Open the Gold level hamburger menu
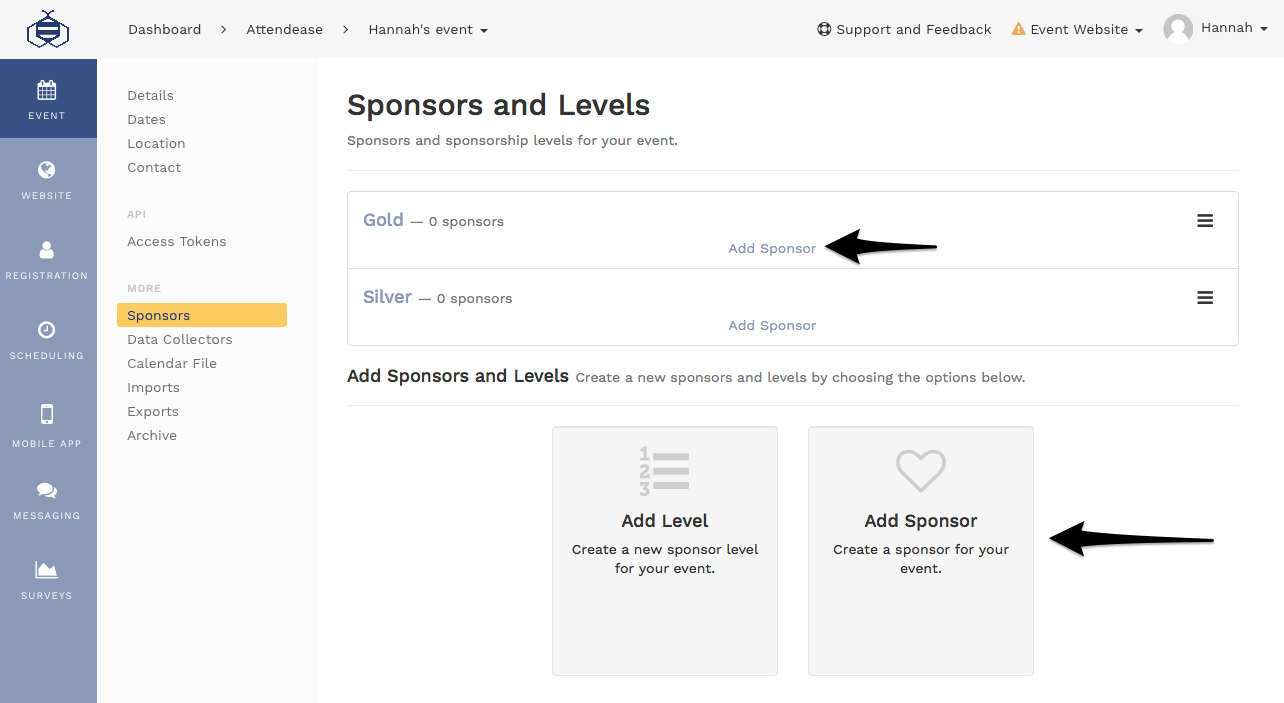 coord(1204,220)
